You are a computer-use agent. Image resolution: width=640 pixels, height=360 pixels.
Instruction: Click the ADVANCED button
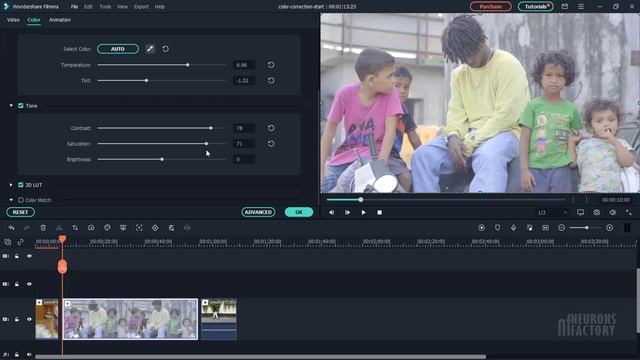tap(258, 212)
